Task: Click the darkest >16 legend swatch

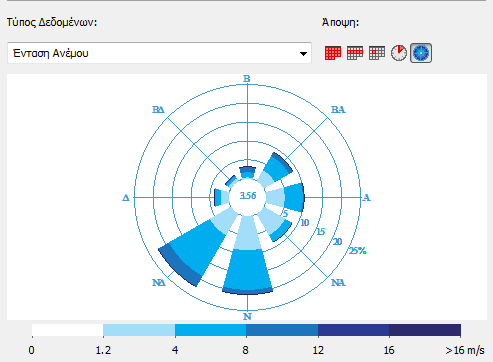Action: (425, 330)
